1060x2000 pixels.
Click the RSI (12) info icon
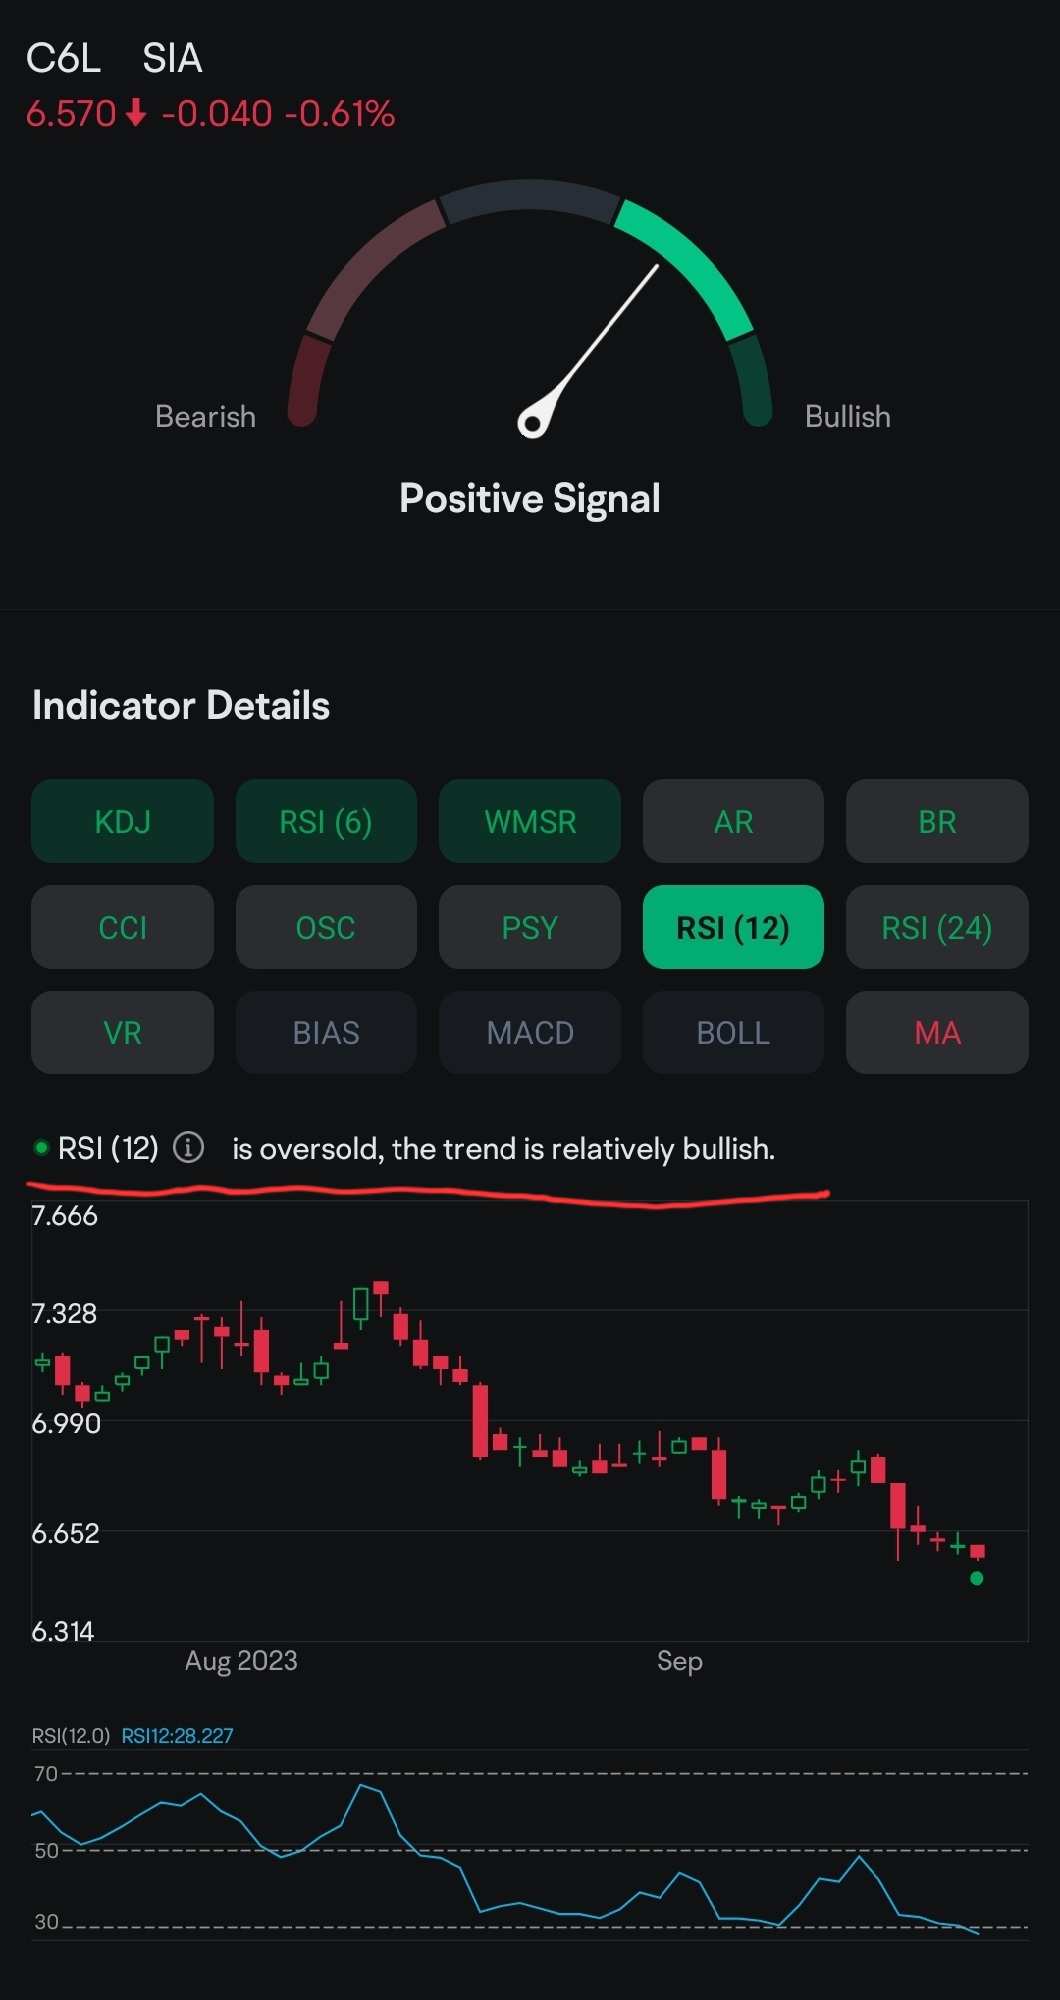188,1147
